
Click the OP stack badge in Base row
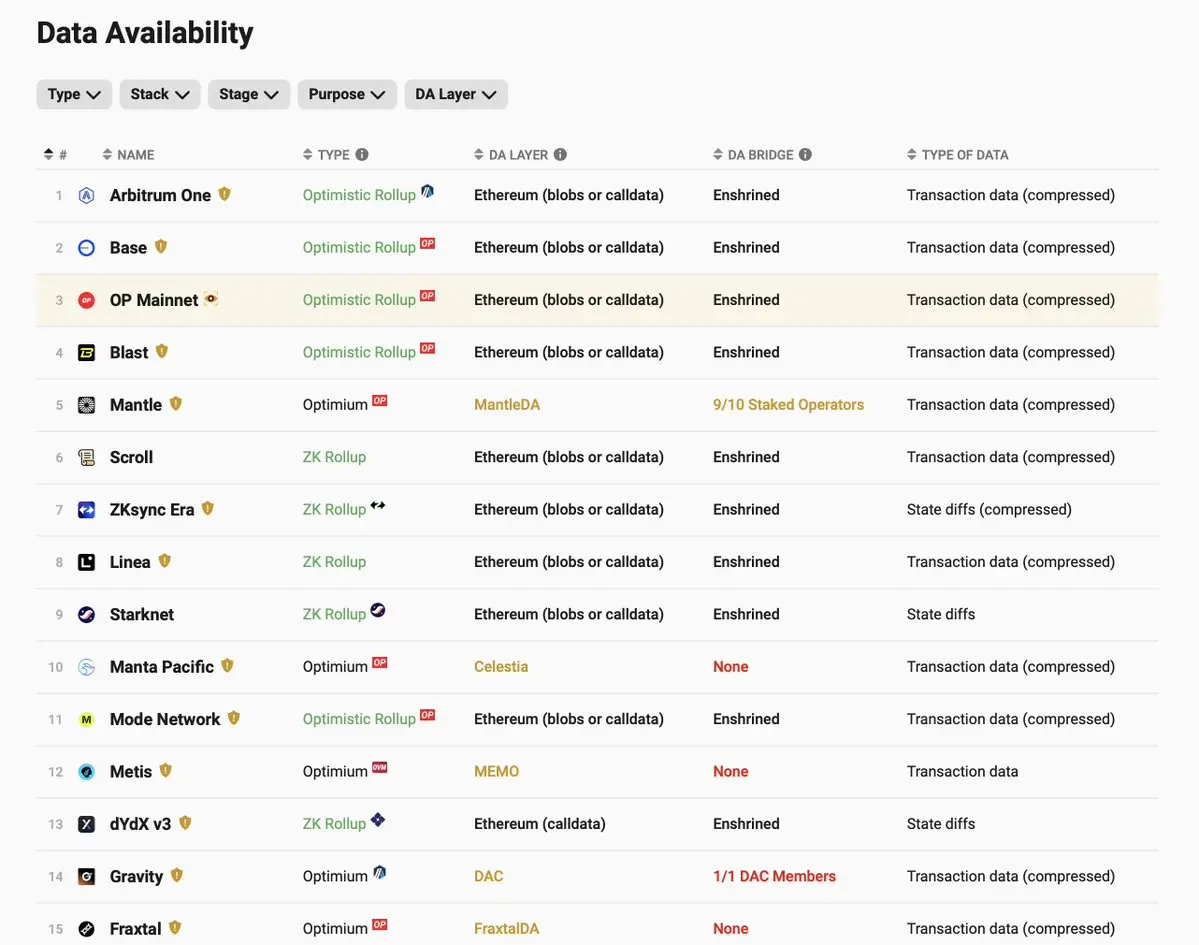(427, 243)
